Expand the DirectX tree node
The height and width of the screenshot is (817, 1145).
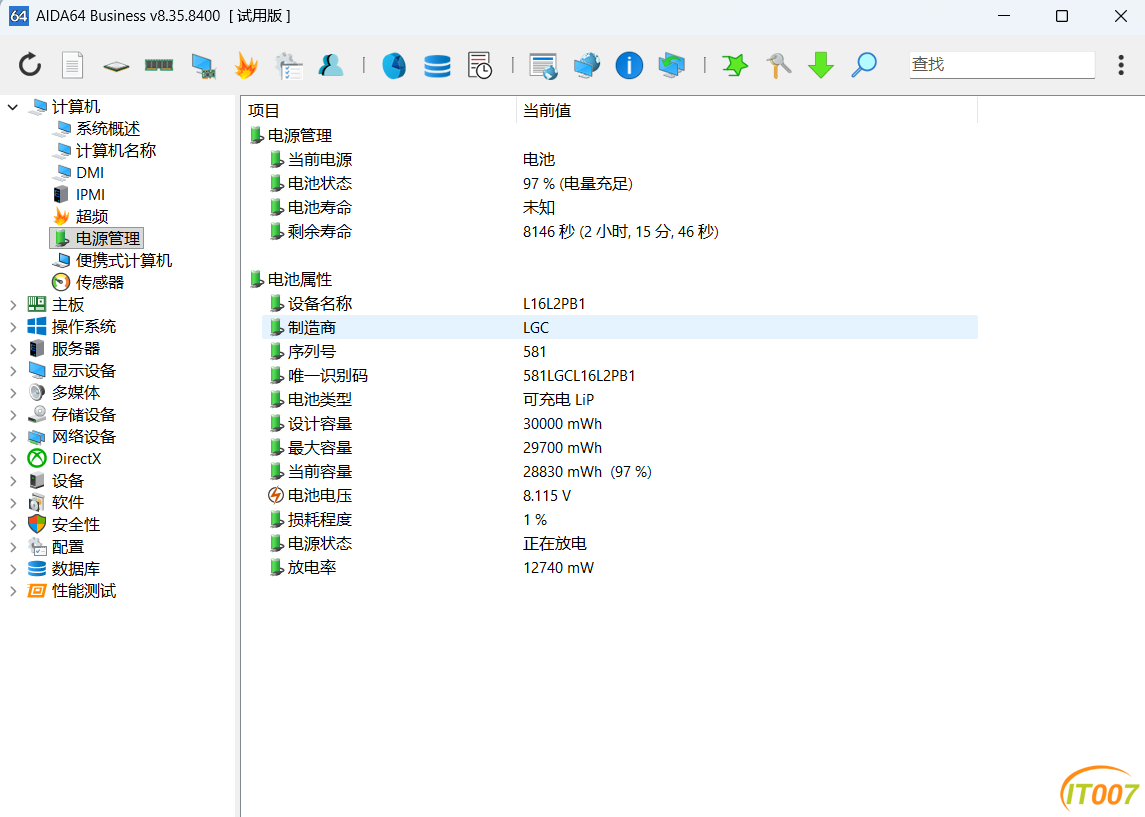(12, 459)
